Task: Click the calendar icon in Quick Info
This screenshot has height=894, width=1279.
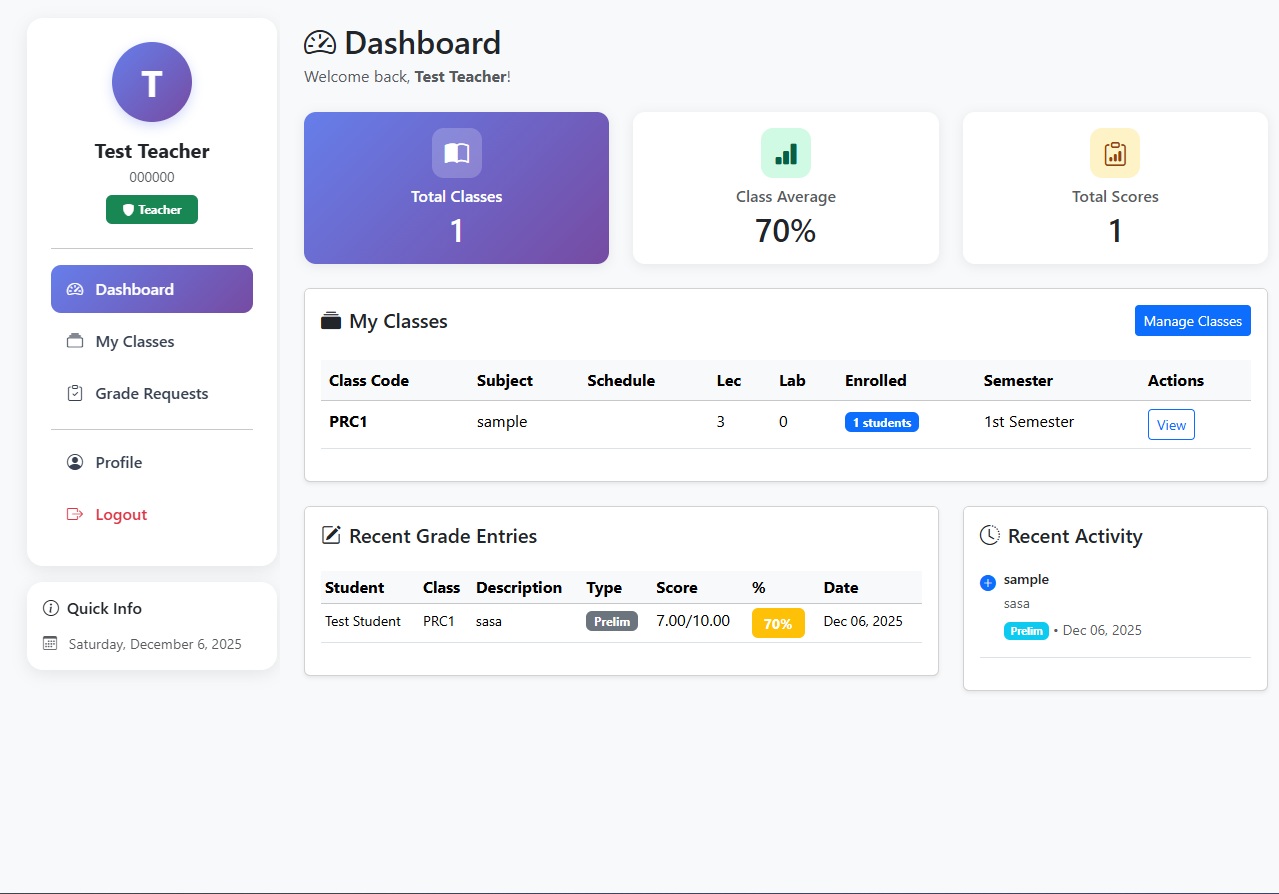Action: tap(50, 644)
